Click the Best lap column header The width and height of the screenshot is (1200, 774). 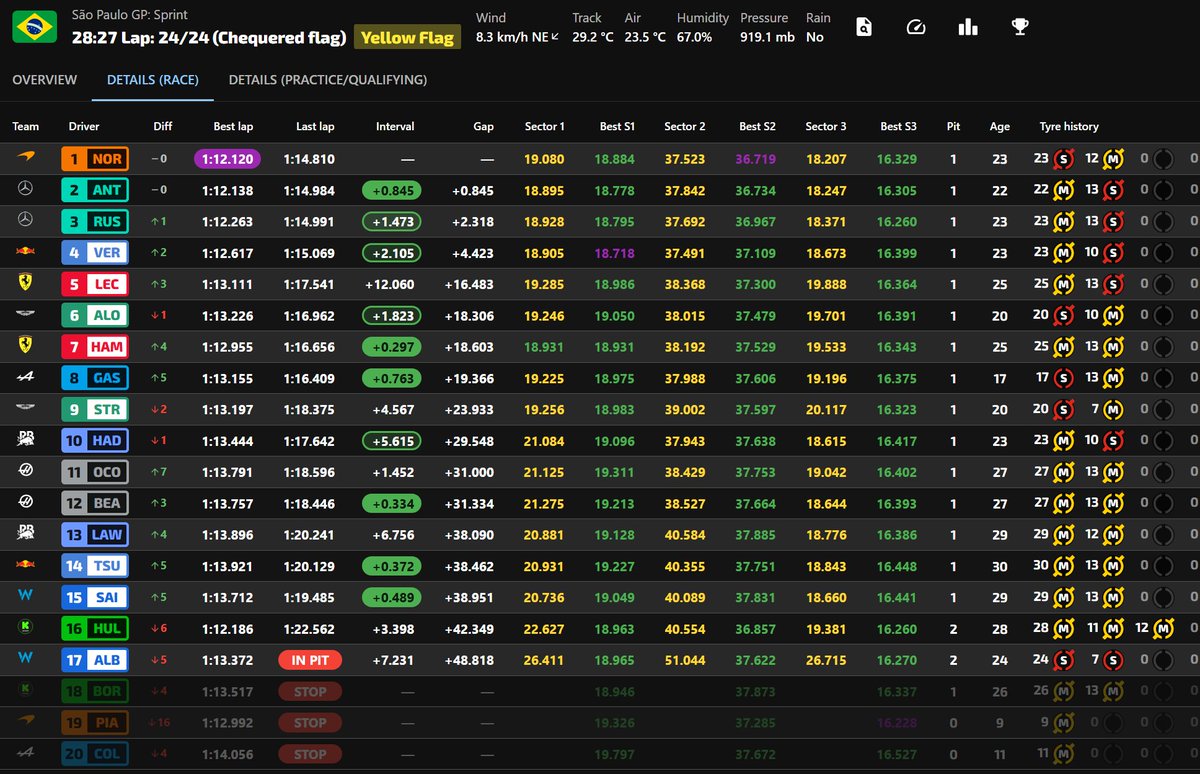[233, 126]
